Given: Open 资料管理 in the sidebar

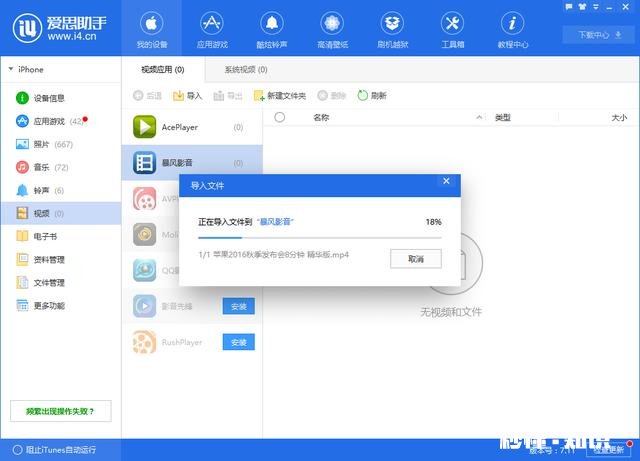Looking at the screenshot, I should tap(61, 259).
